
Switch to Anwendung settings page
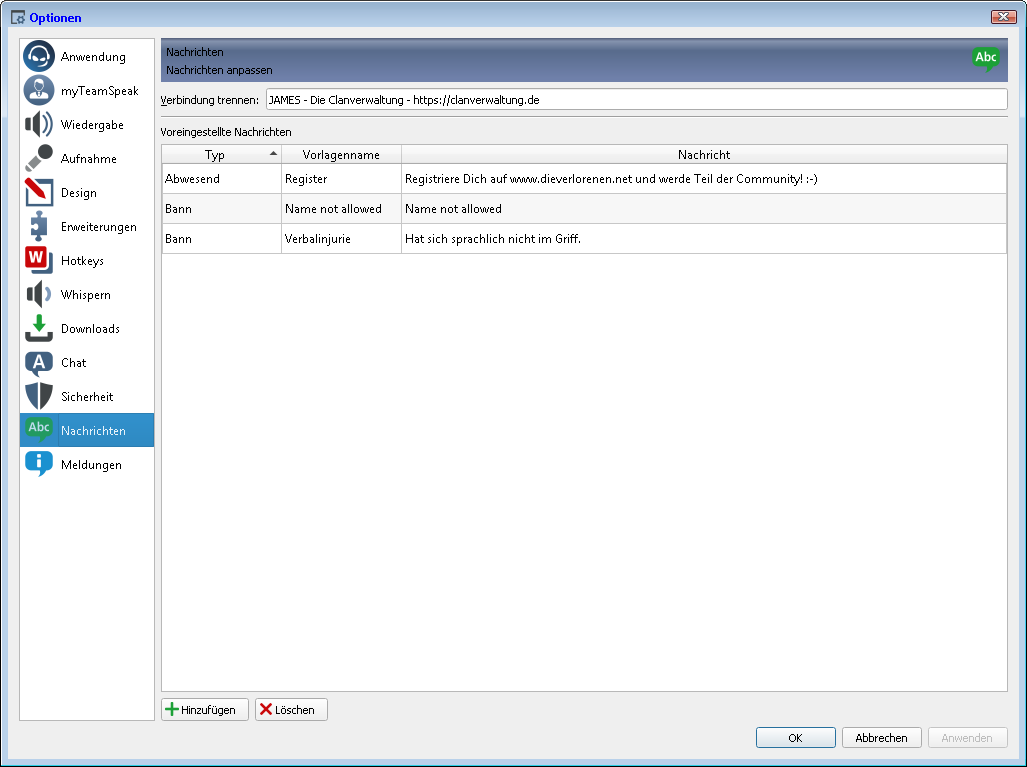pyautogui.click(x=87, y=56)
